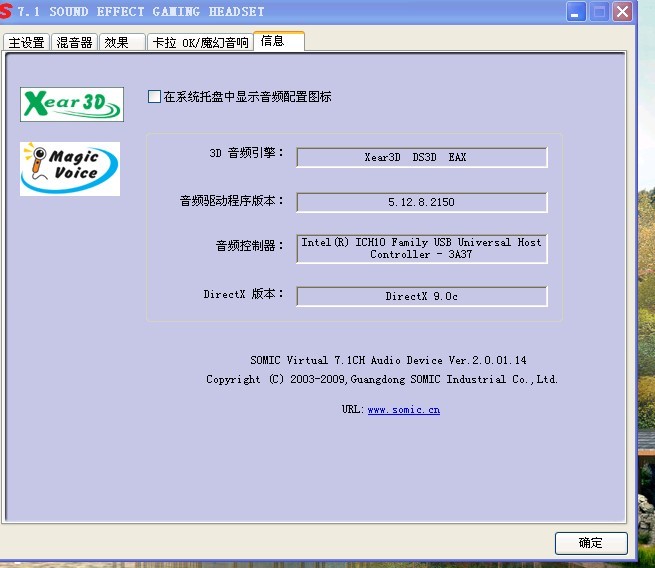655x568 pixels.
Task: Select the 效果 tab
Action: coord(122,43)
